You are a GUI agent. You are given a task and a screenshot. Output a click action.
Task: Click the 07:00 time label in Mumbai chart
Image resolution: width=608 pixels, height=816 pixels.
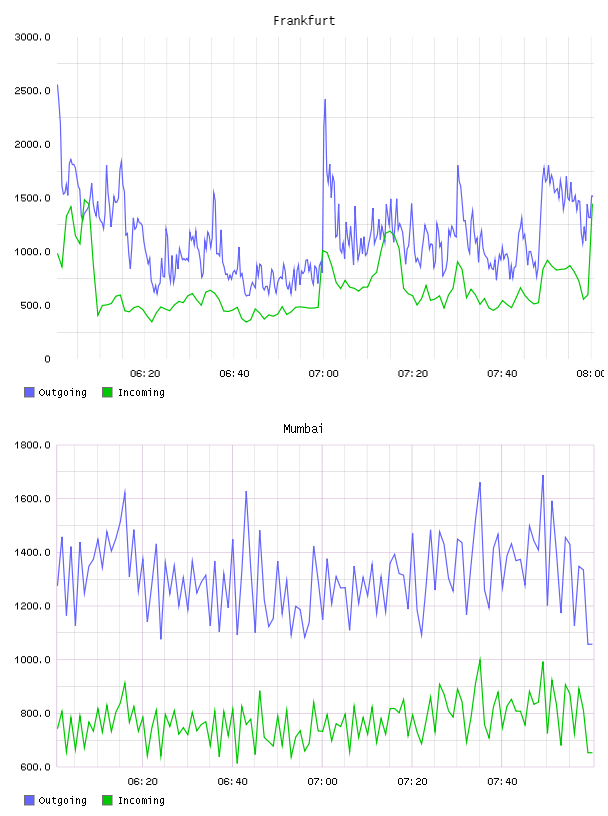click(322, 782)
